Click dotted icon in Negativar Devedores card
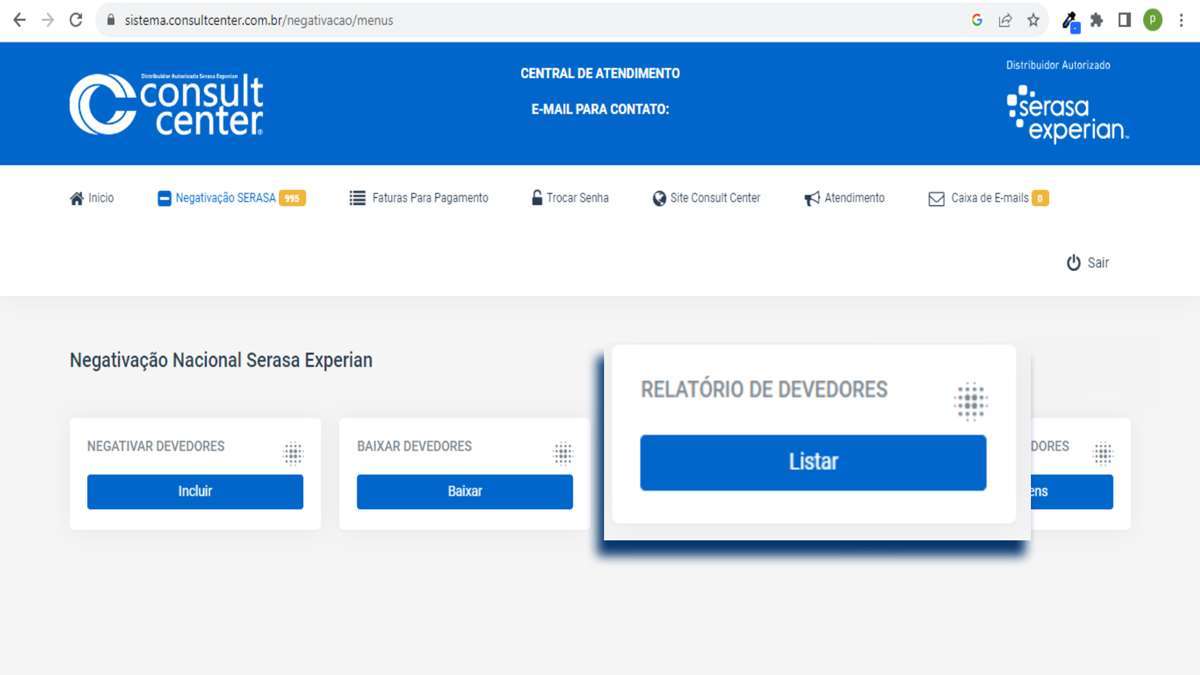The width and height of the screenshot is (1200, 675). (293, 453)
